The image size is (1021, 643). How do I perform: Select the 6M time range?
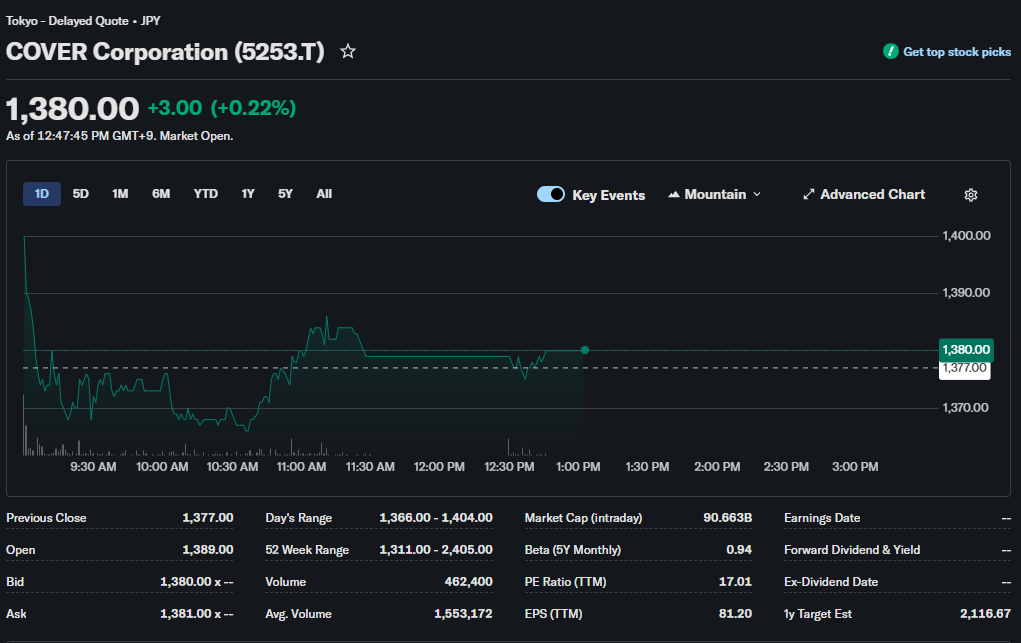[161, 193]
